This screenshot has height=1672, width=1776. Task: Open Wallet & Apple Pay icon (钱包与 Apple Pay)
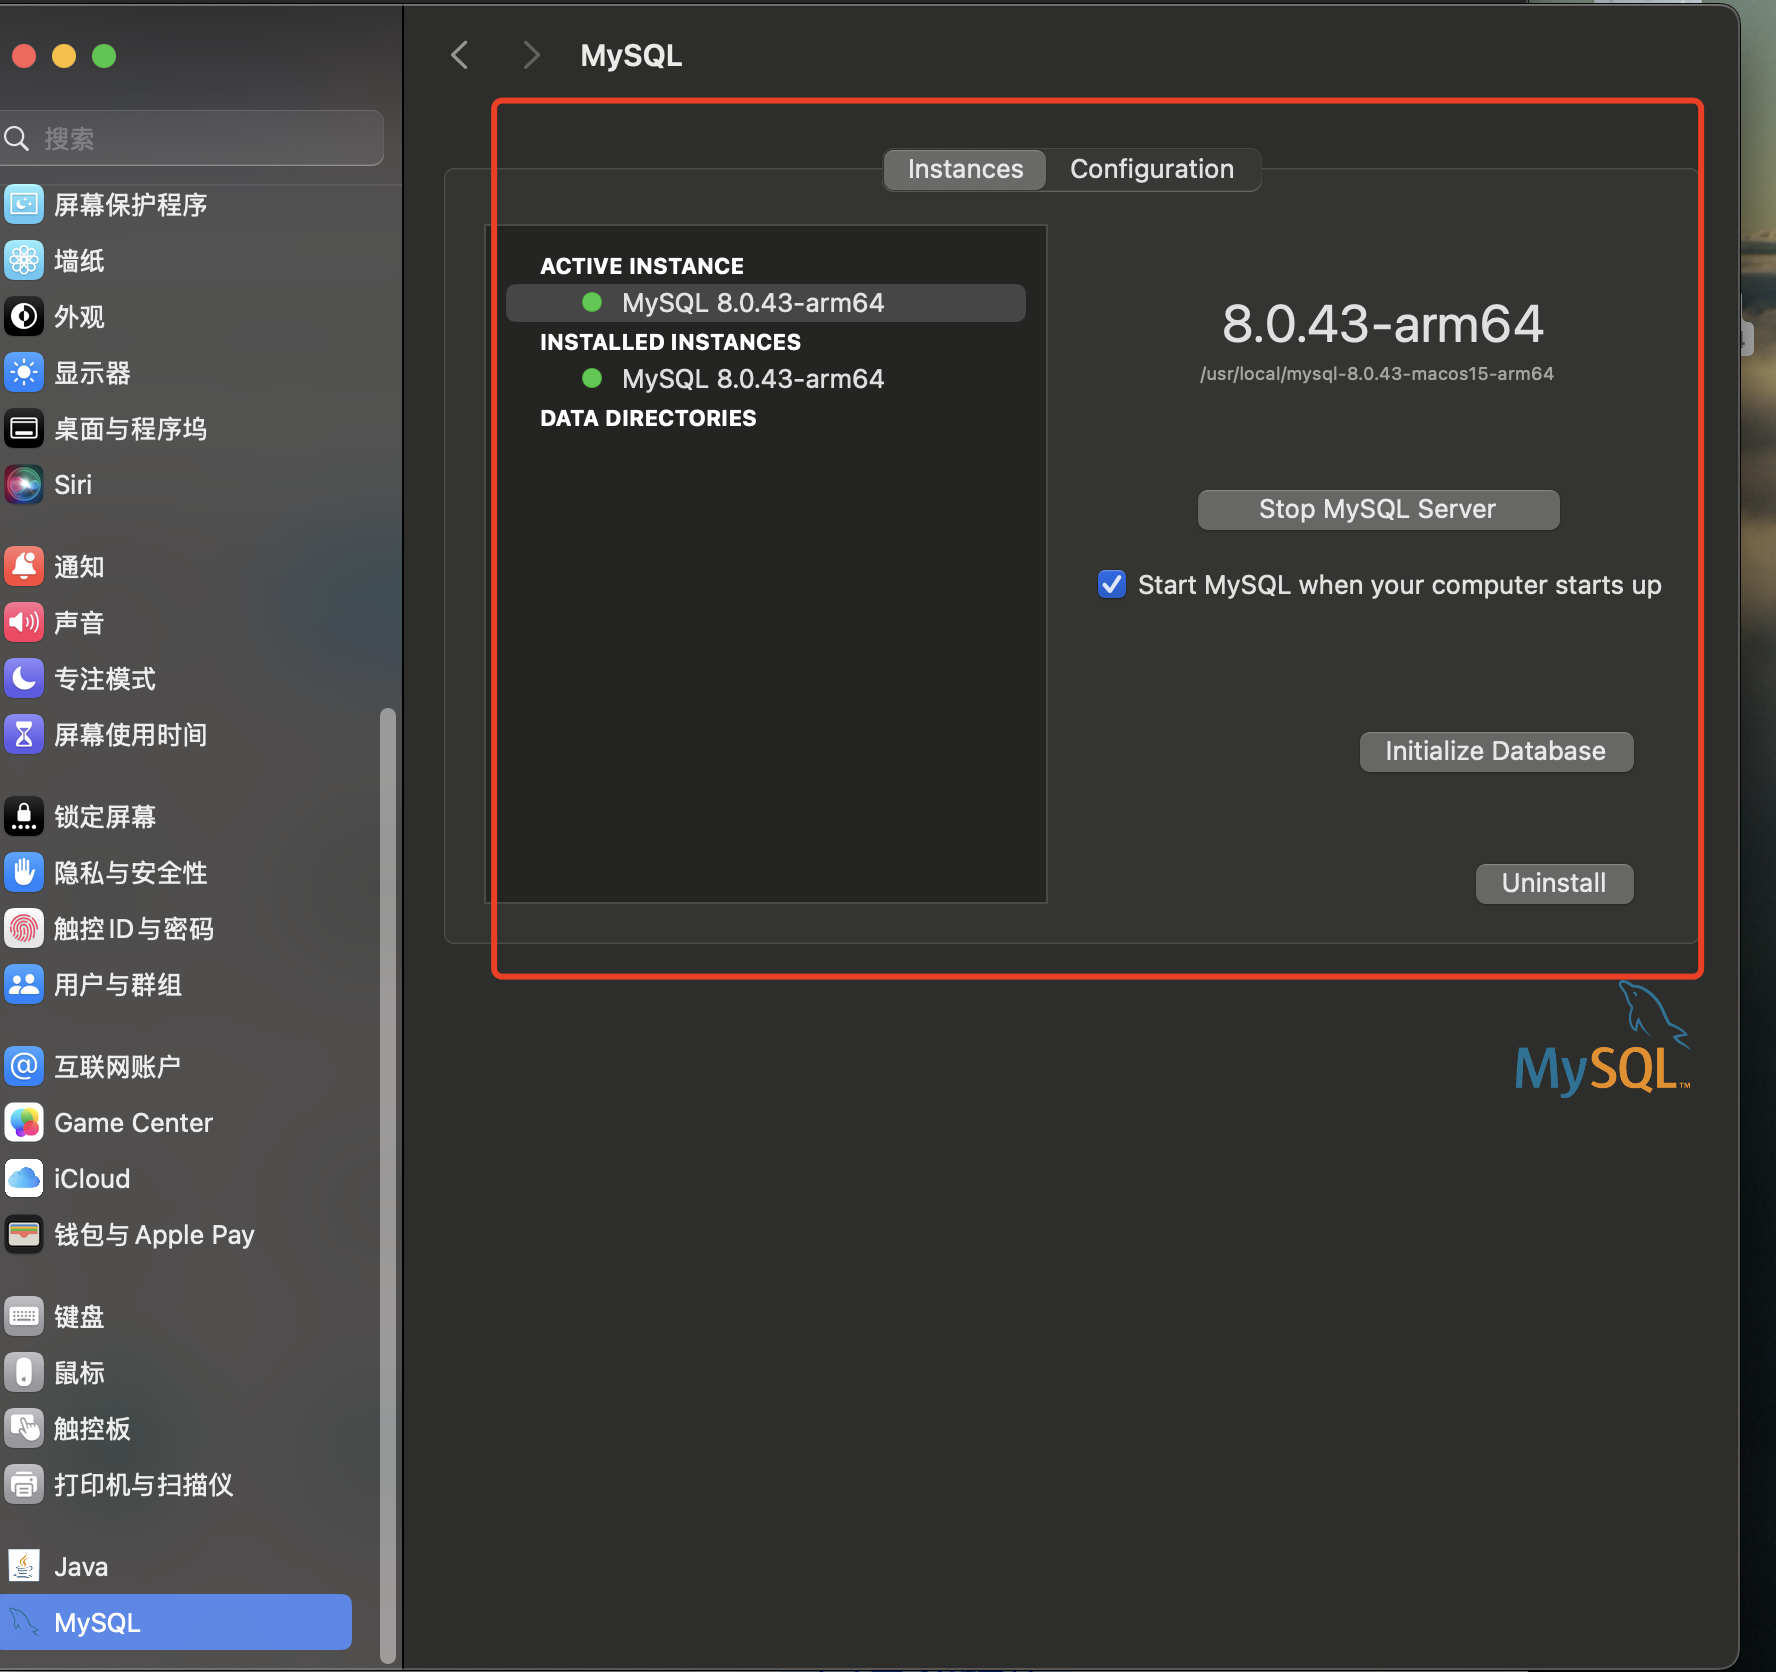click(24, 1235)
